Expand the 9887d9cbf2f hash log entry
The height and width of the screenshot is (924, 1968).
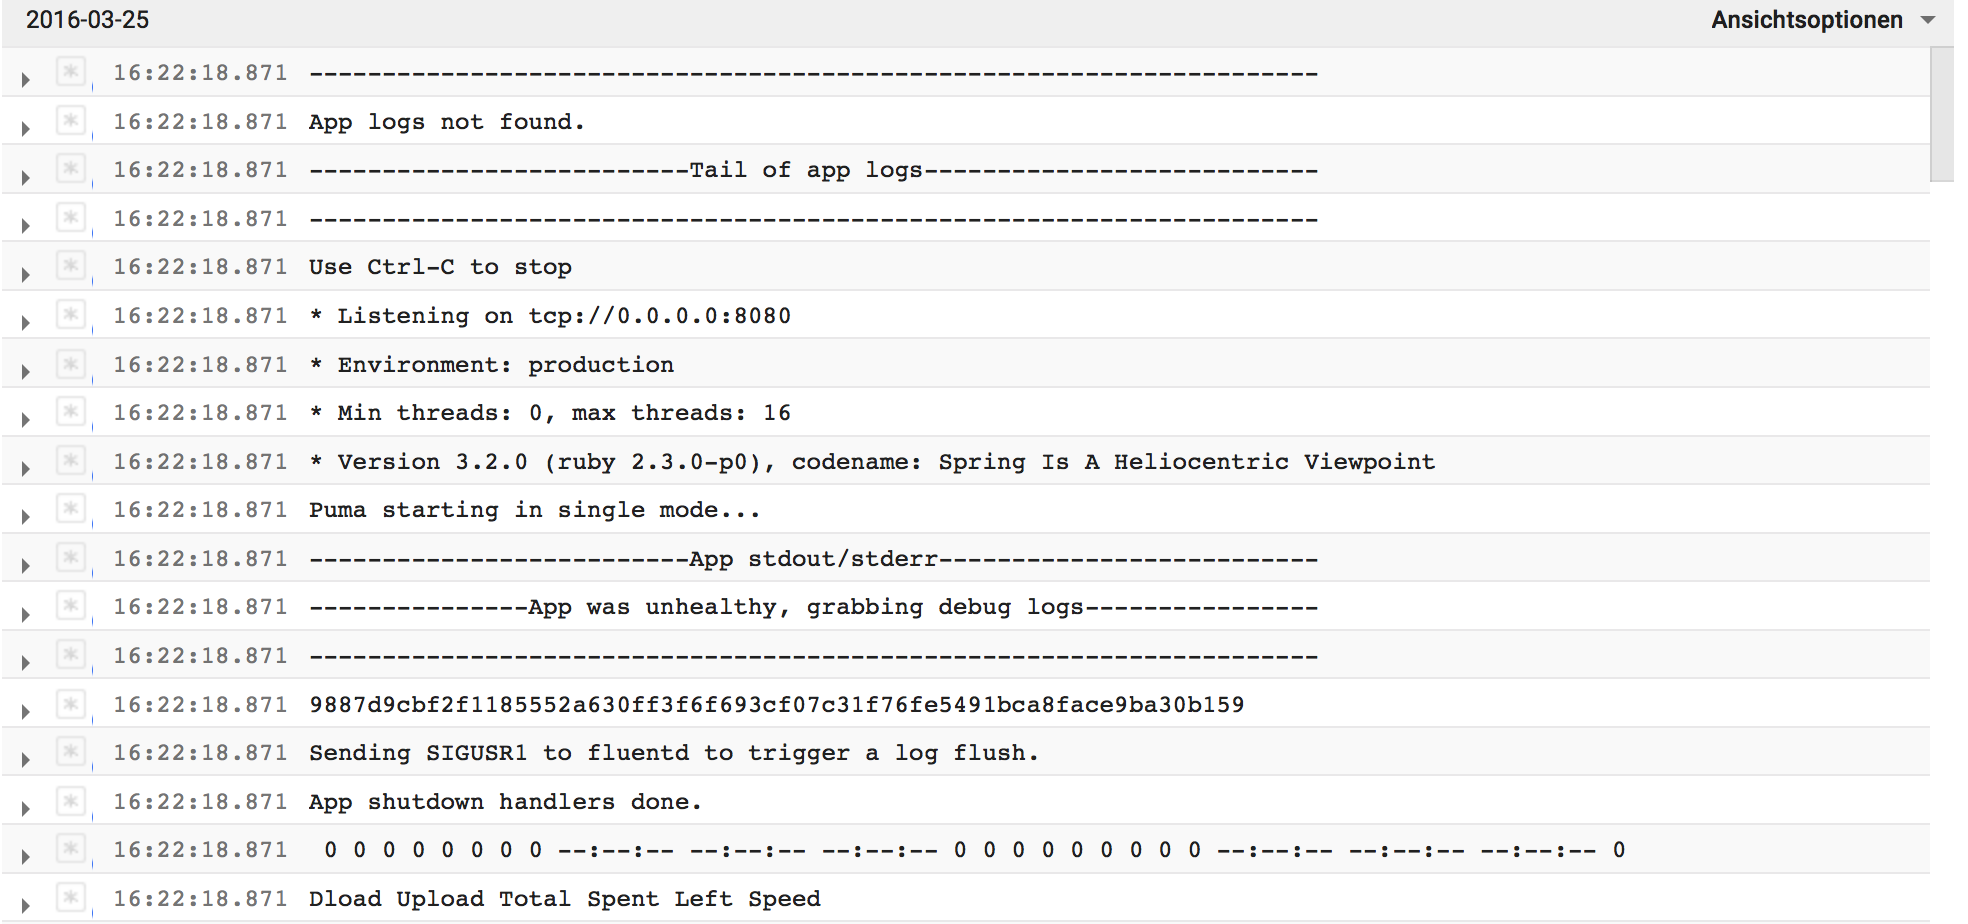pos(26,711)
